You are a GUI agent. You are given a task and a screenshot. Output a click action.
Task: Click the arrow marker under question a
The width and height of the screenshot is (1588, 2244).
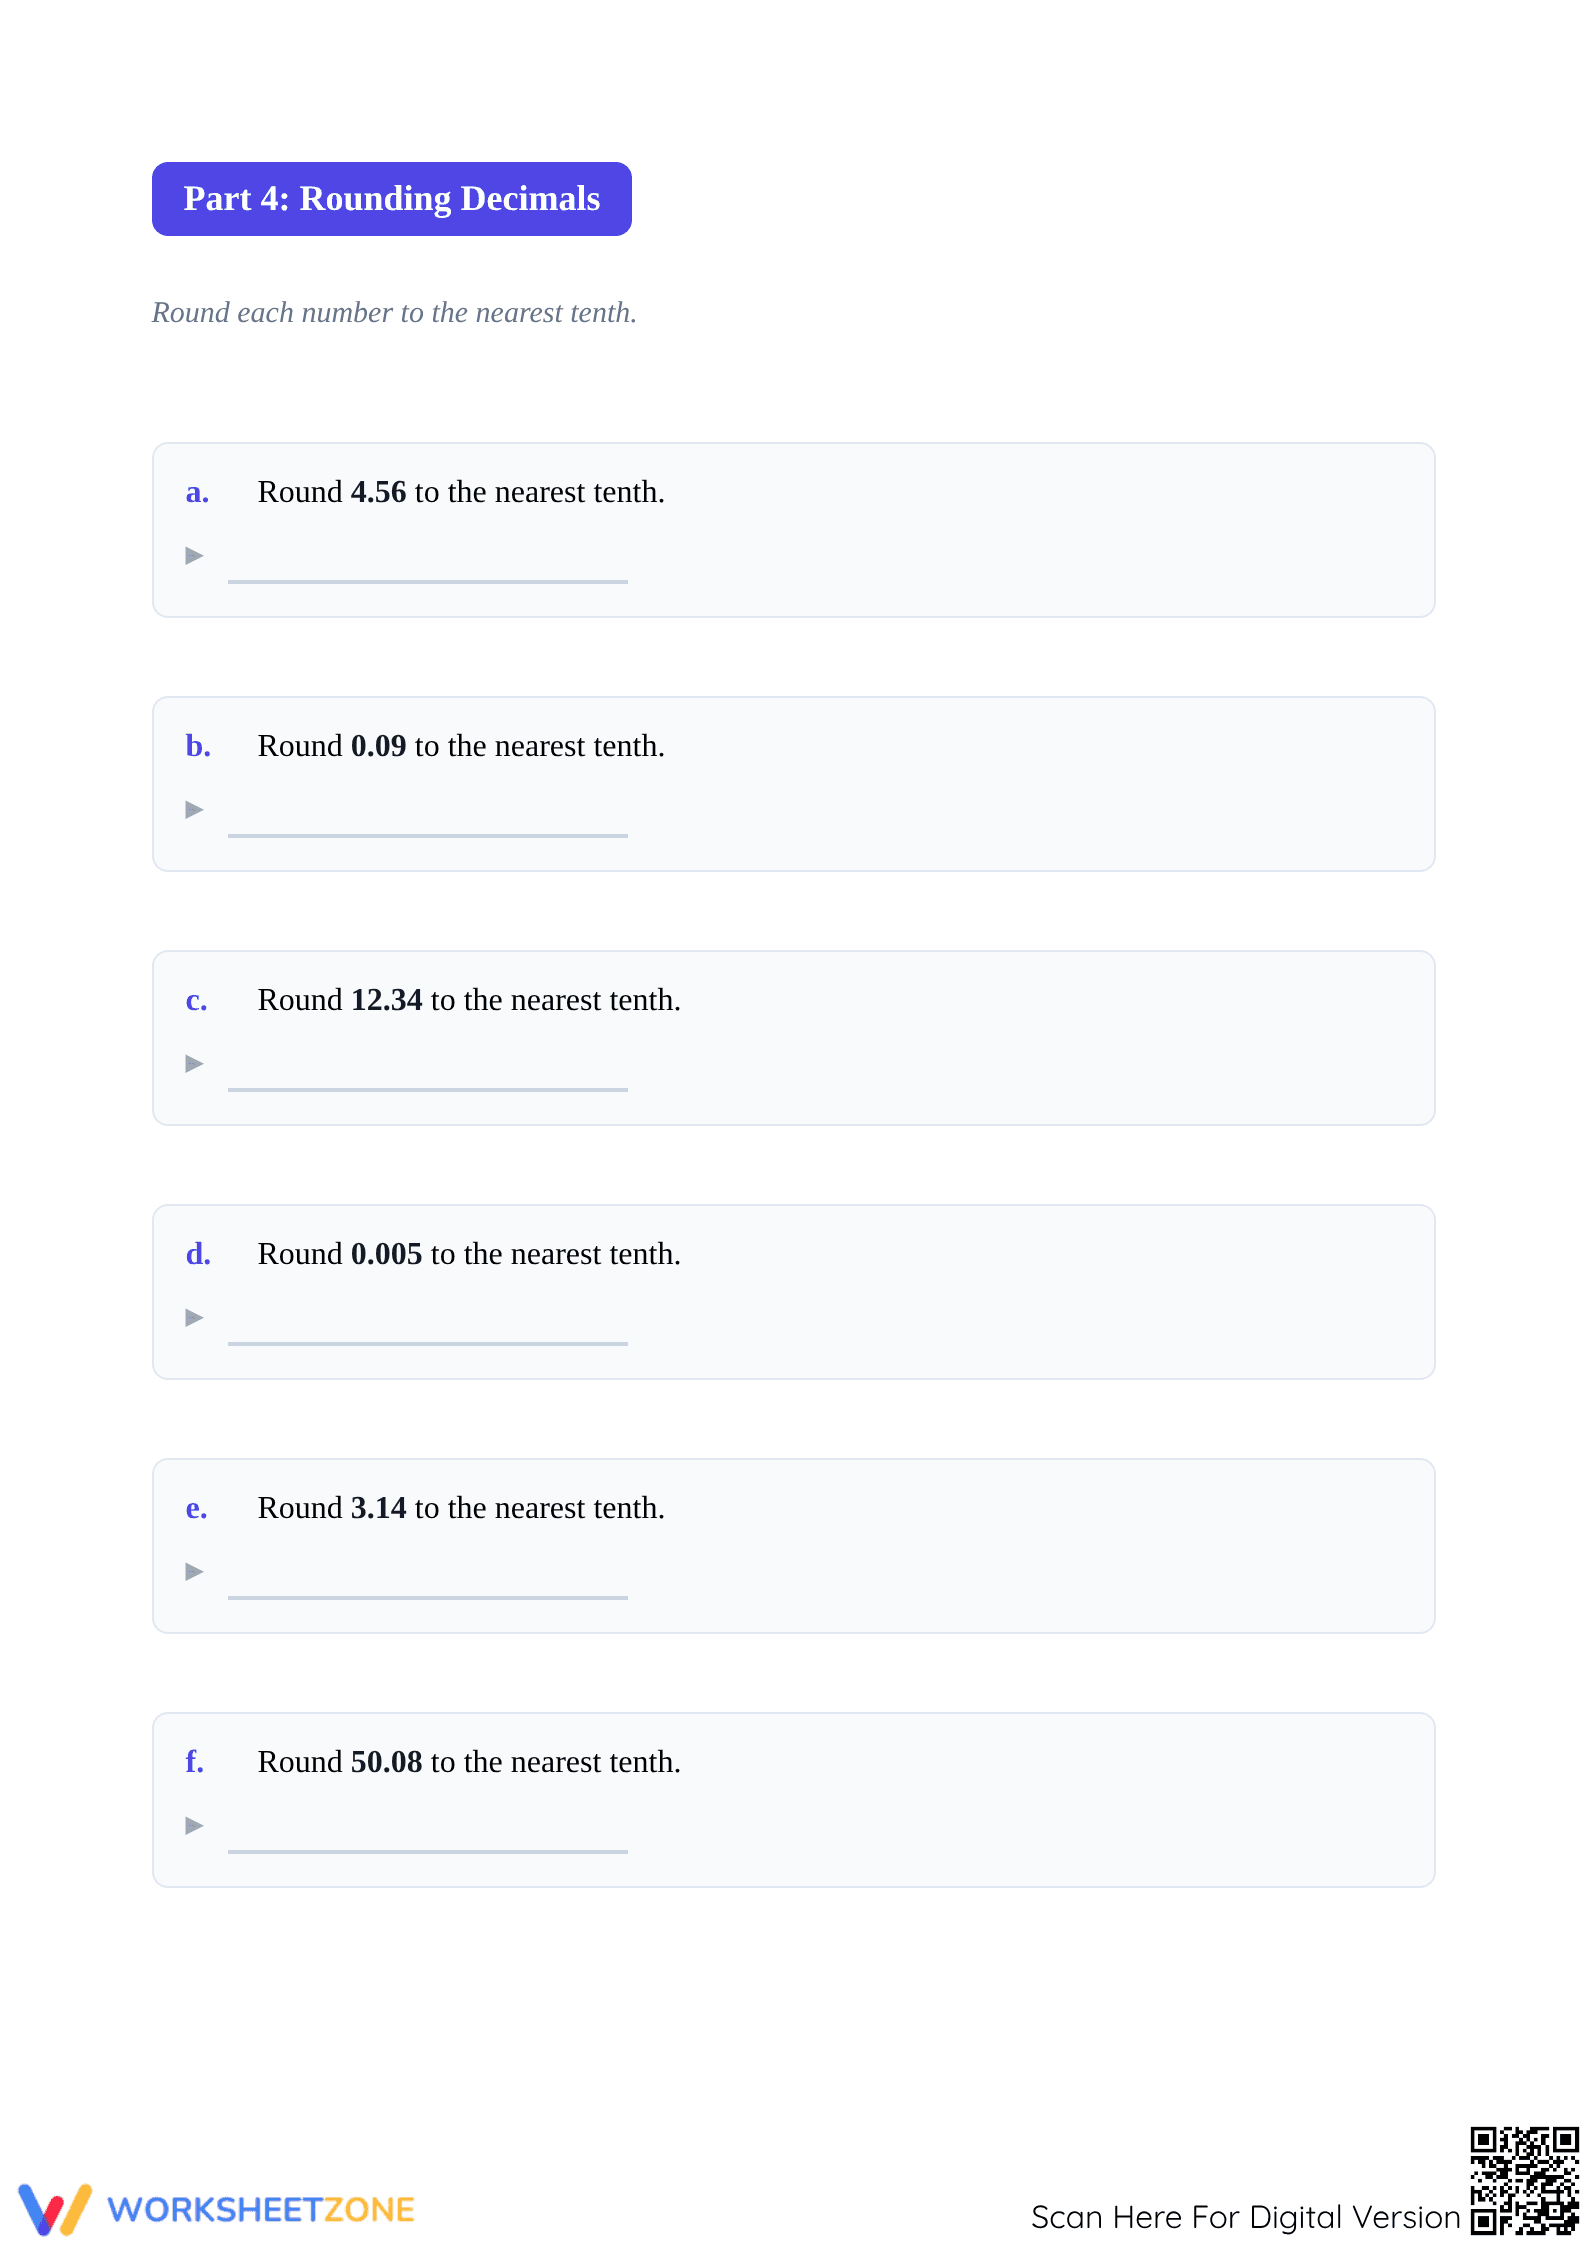pyautogui.click(x=195, y=555)
